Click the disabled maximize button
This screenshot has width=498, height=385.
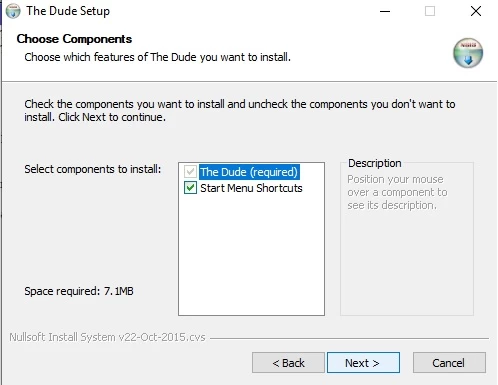(430, 11)
